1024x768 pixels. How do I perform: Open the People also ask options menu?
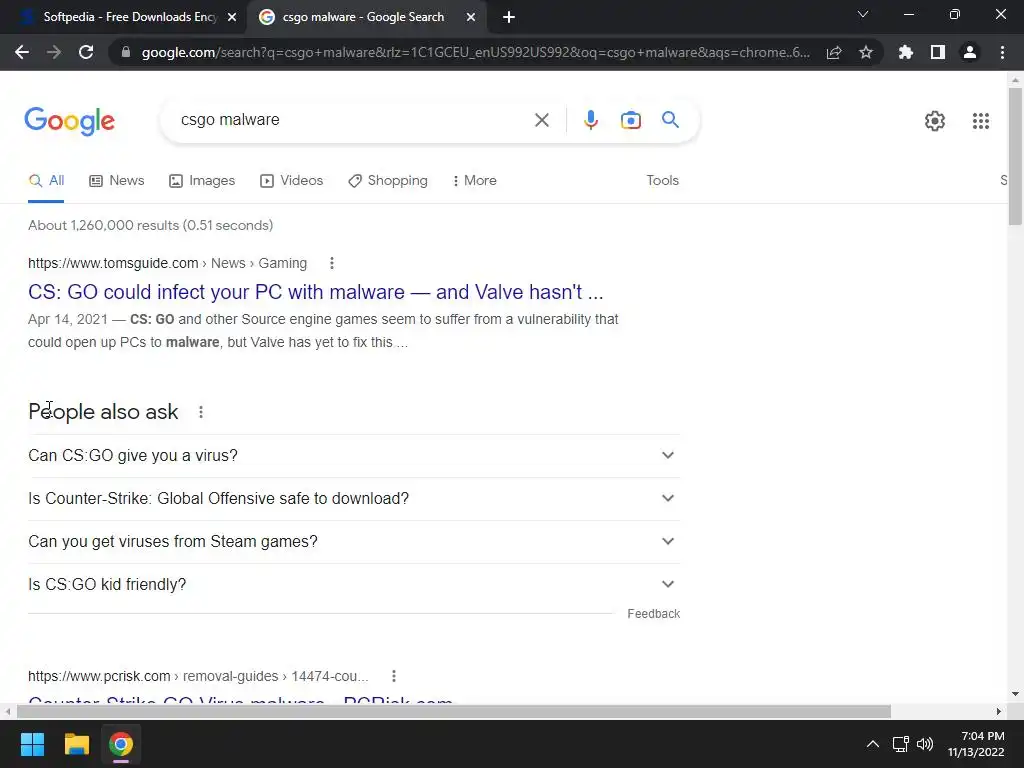[200, 412]
